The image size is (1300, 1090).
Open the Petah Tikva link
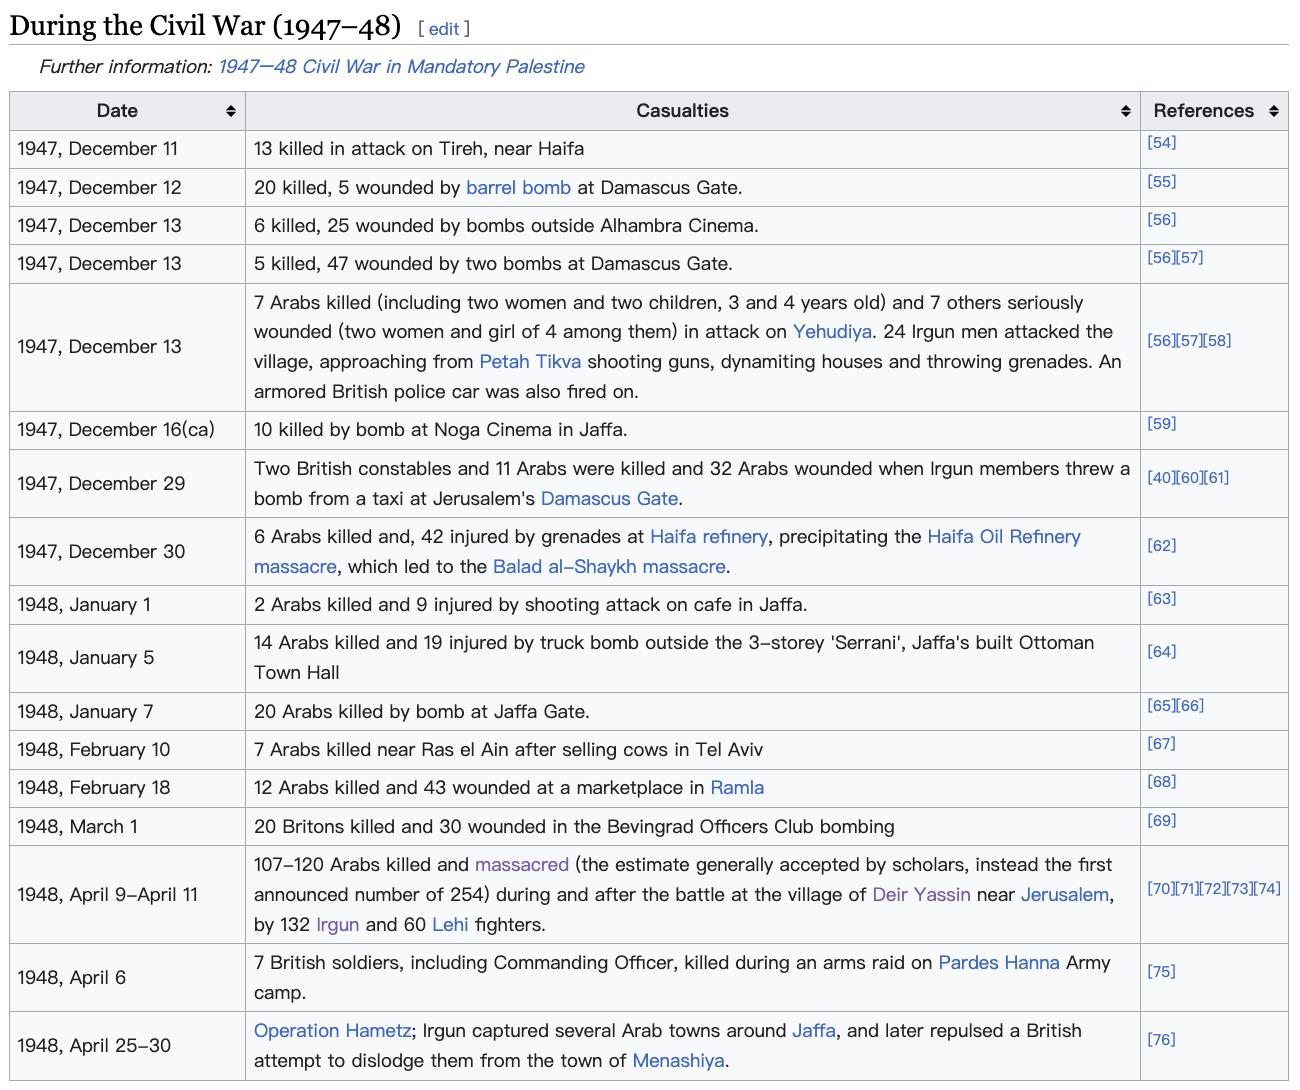(x=530, y=361)
